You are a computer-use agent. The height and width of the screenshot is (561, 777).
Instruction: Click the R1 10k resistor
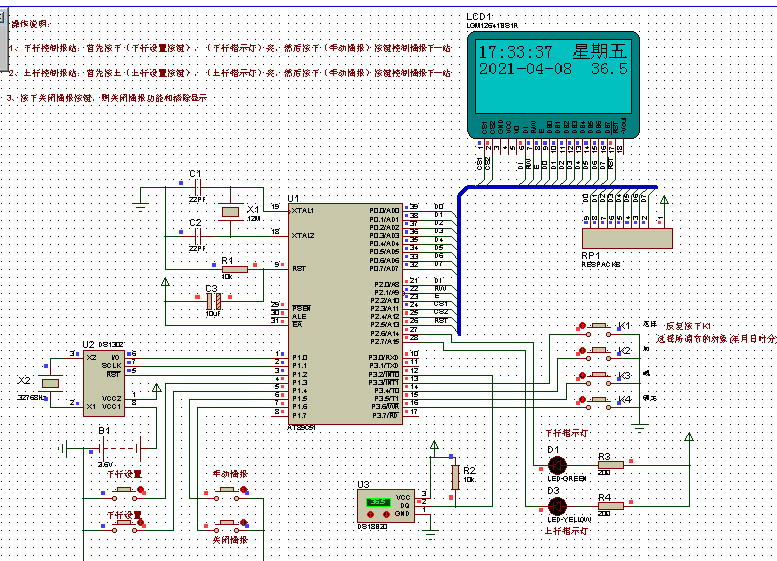[x=235, y=269]
